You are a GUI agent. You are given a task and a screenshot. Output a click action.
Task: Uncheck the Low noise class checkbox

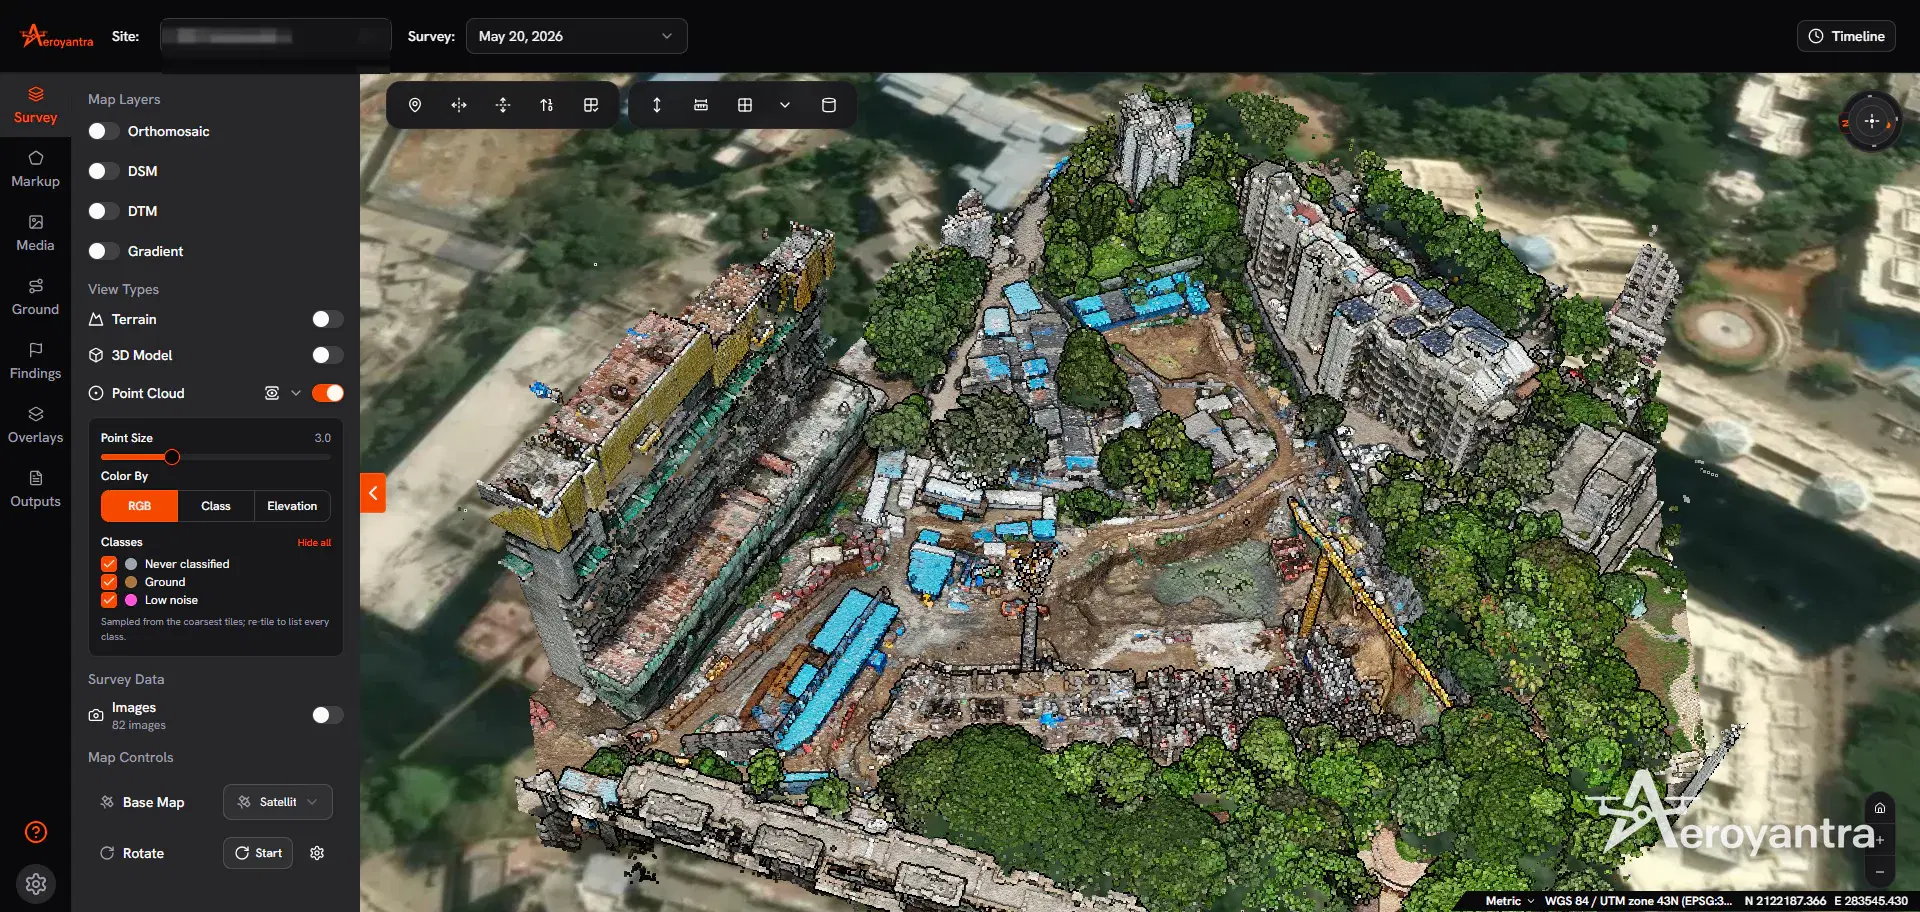click(x=109, y=600)
